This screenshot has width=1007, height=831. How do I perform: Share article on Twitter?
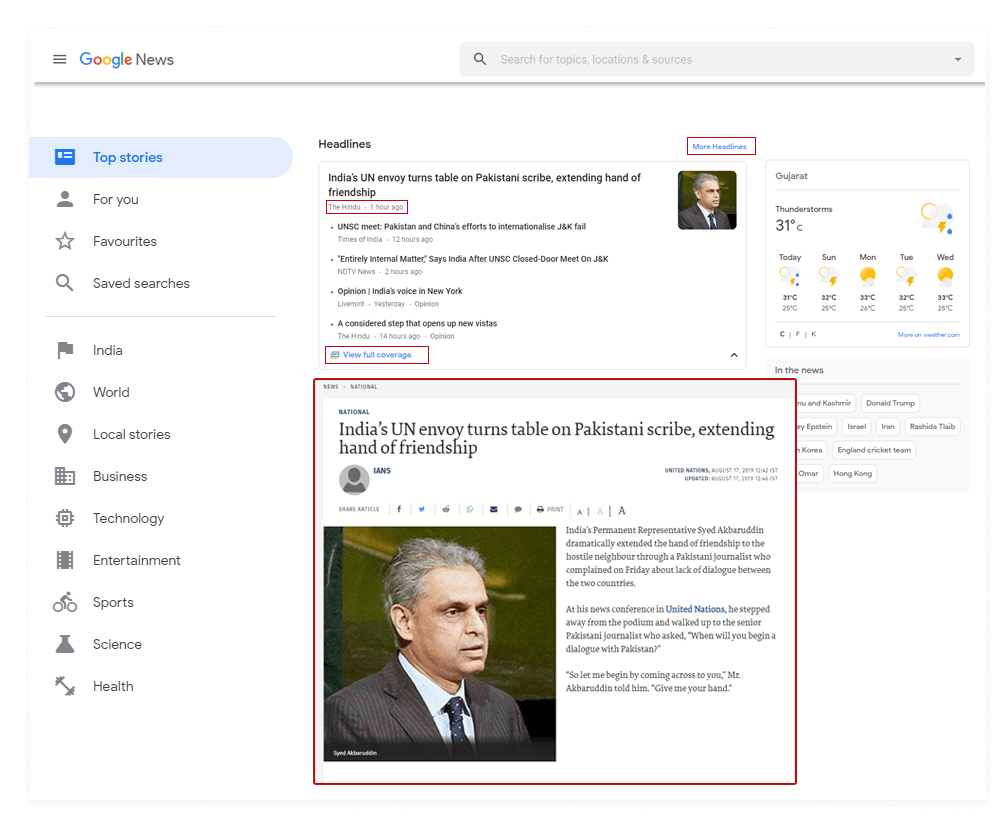coord(422,509)
